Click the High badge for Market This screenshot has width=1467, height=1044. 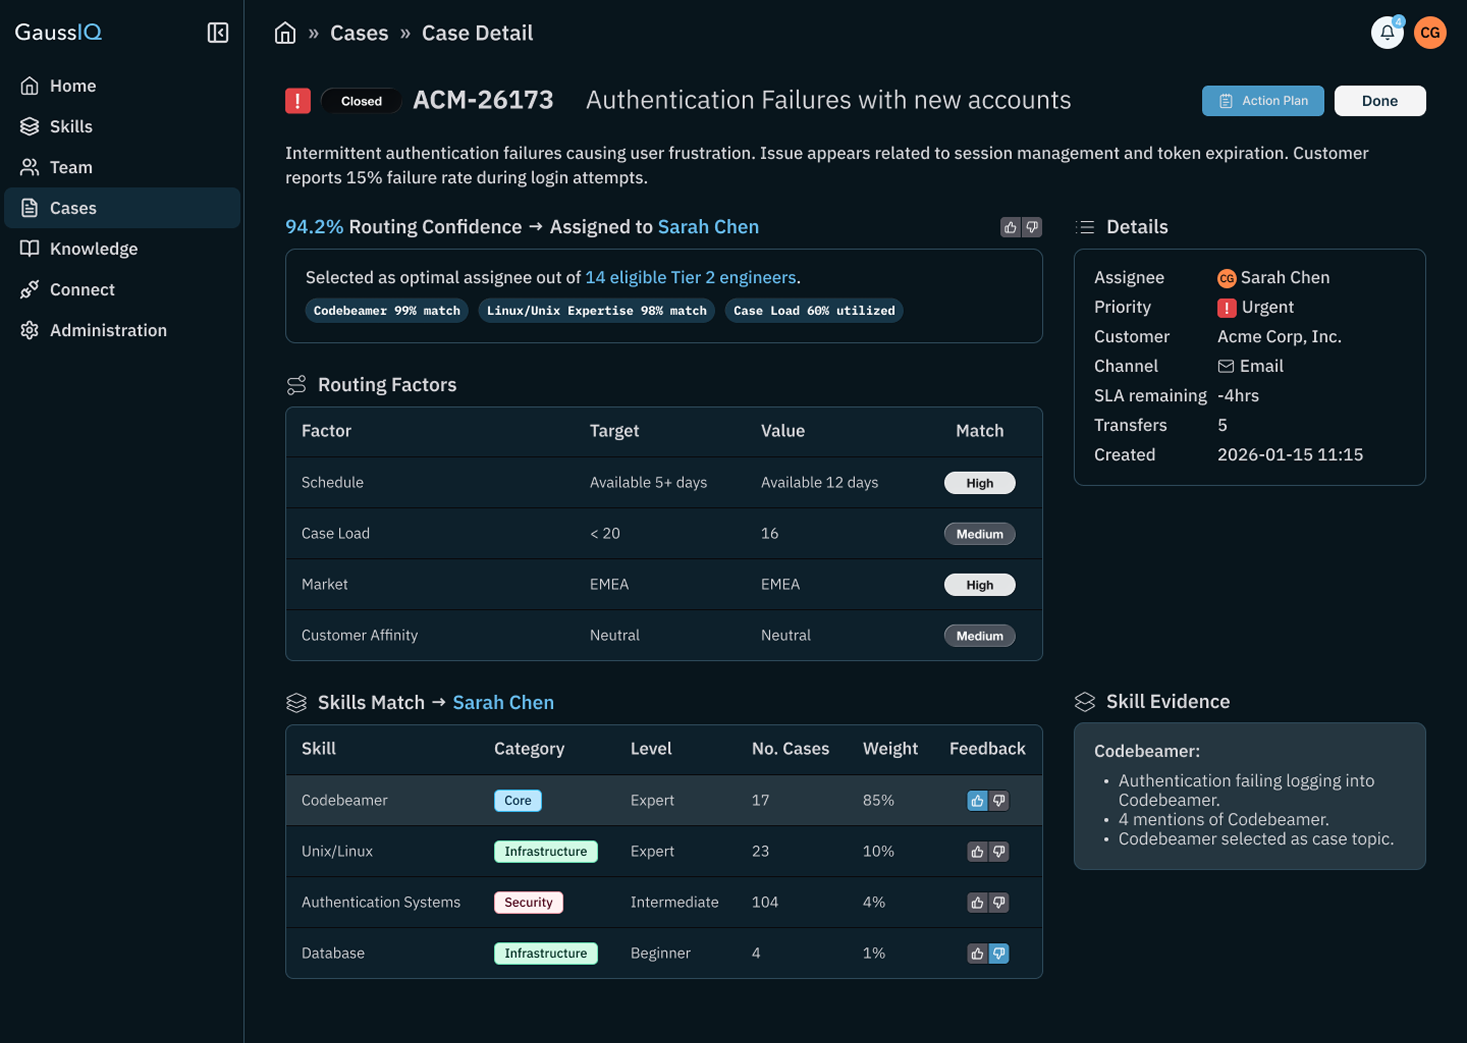tap(980, 585)
